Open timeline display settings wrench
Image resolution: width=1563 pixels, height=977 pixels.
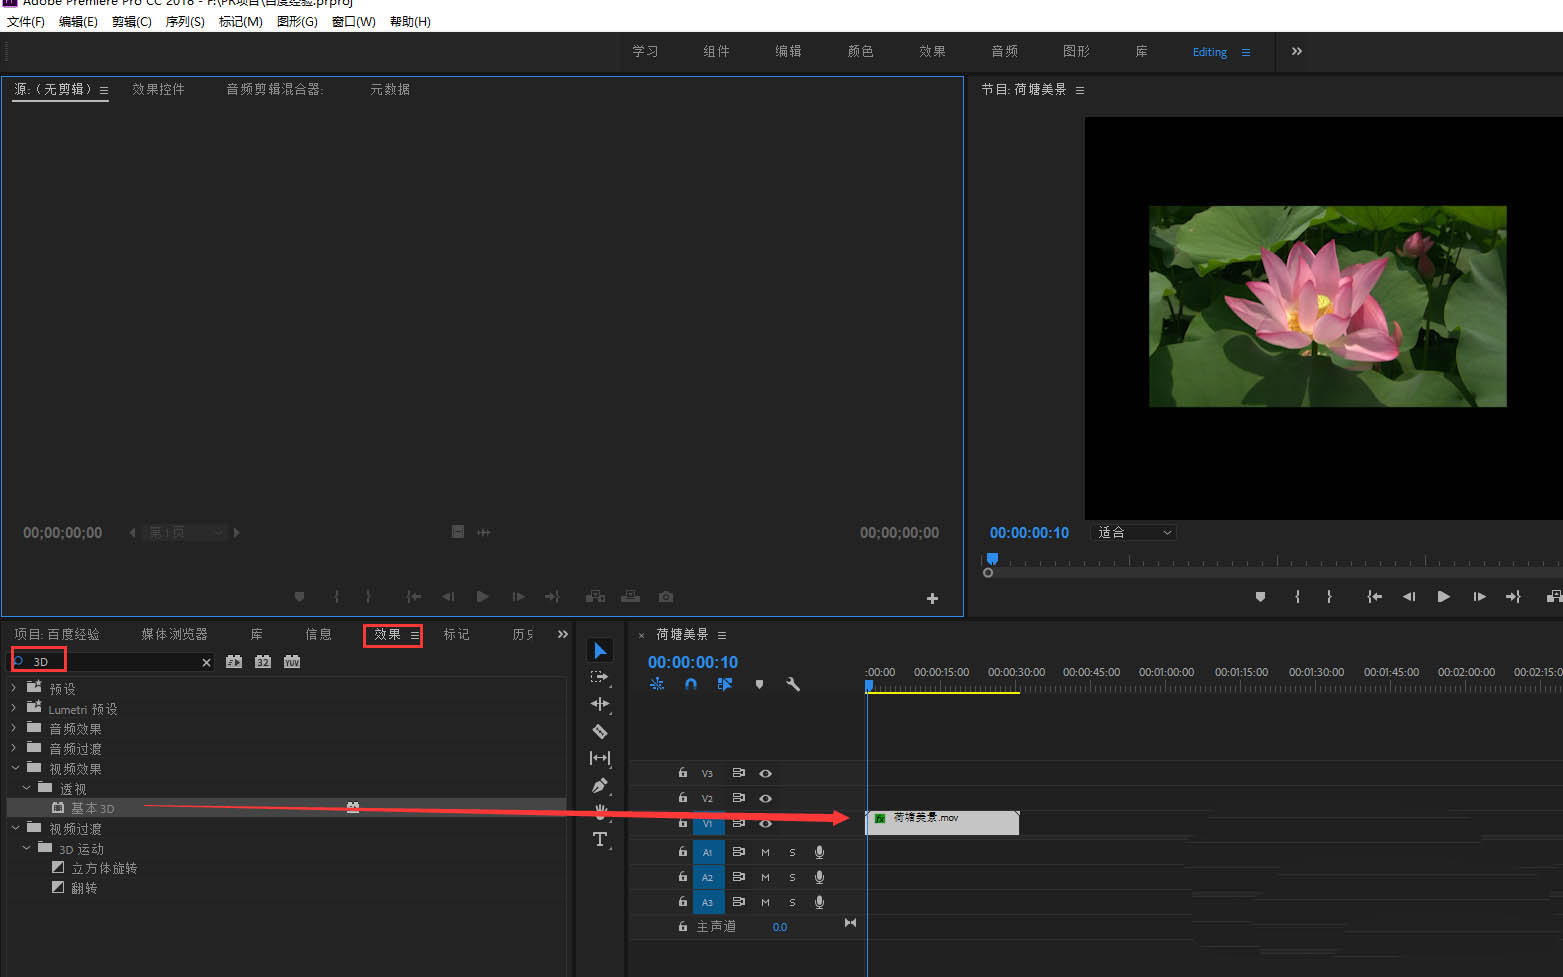pyautogui.click(x=793, y=684)
